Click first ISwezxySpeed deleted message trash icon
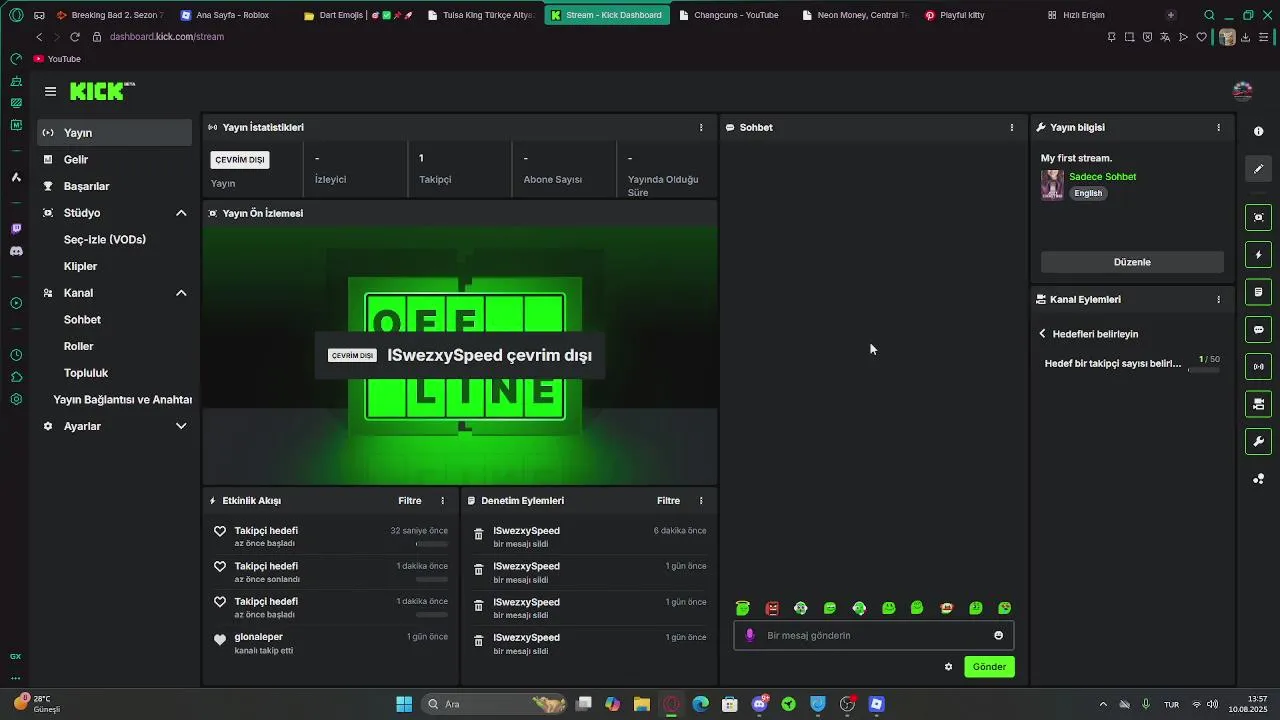 [x=478, y=536]
